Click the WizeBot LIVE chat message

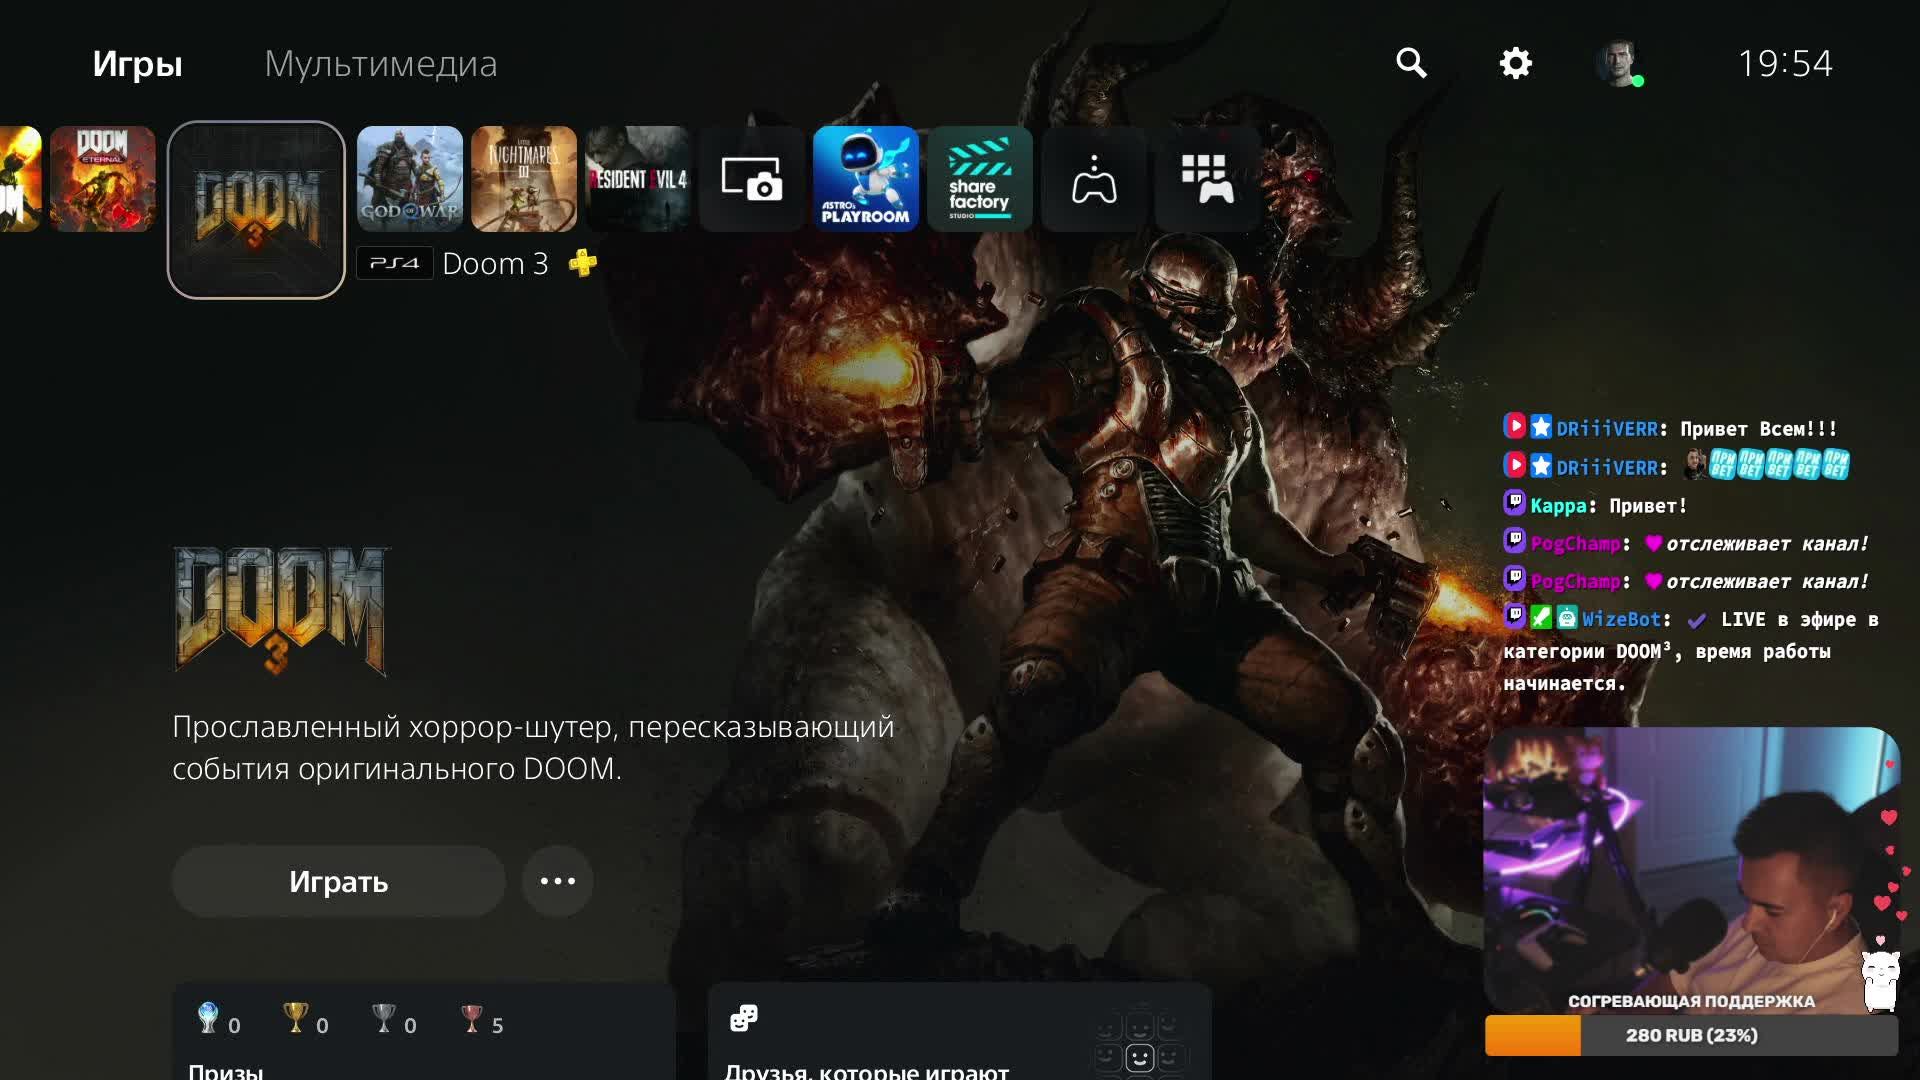point(1691,650)
